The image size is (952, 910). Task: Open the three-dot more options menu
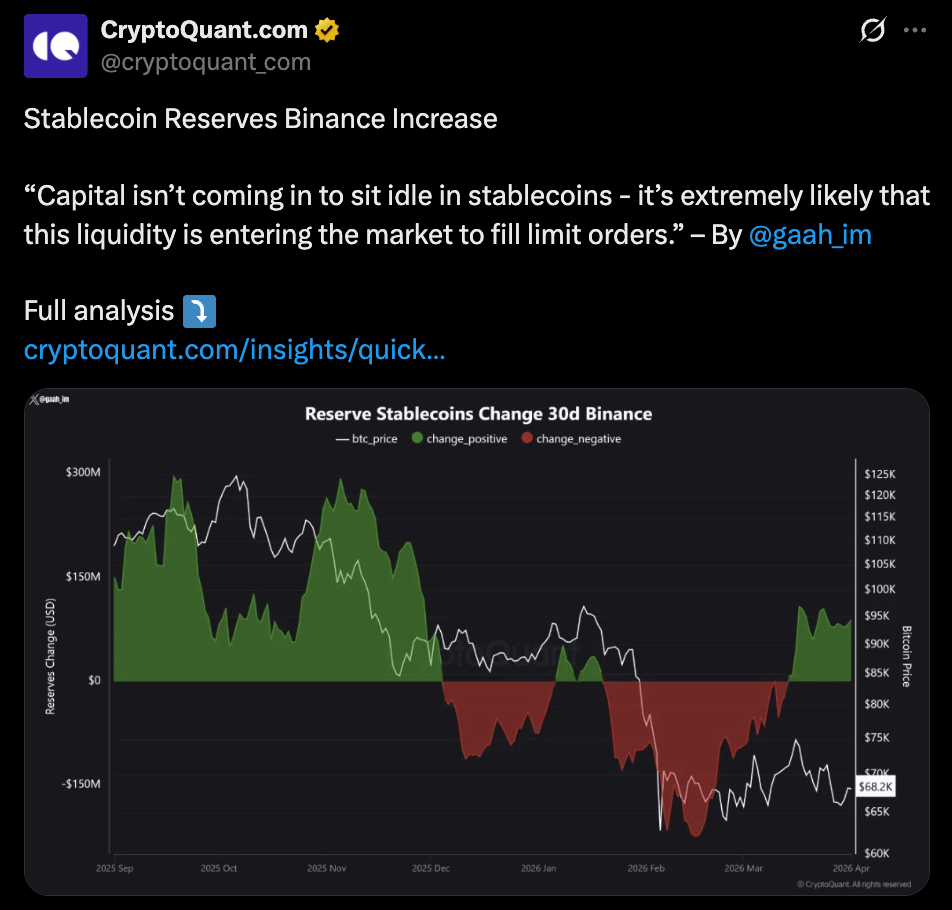click(x=915, y=31)
